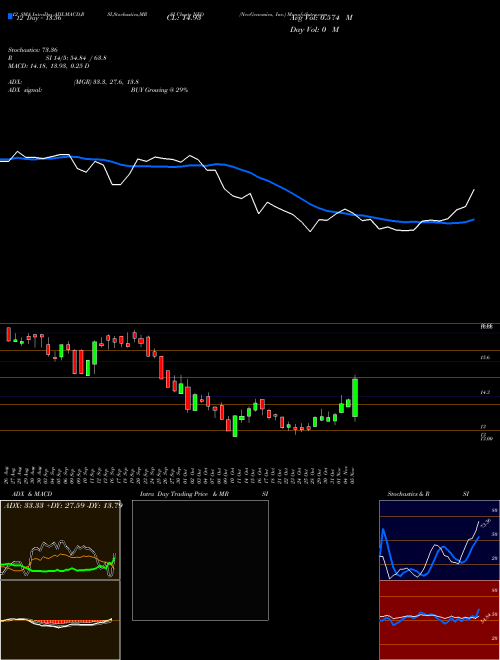Select the 'CL: 14.93' closing price text
Screen dimensions: 500x660
184,18
